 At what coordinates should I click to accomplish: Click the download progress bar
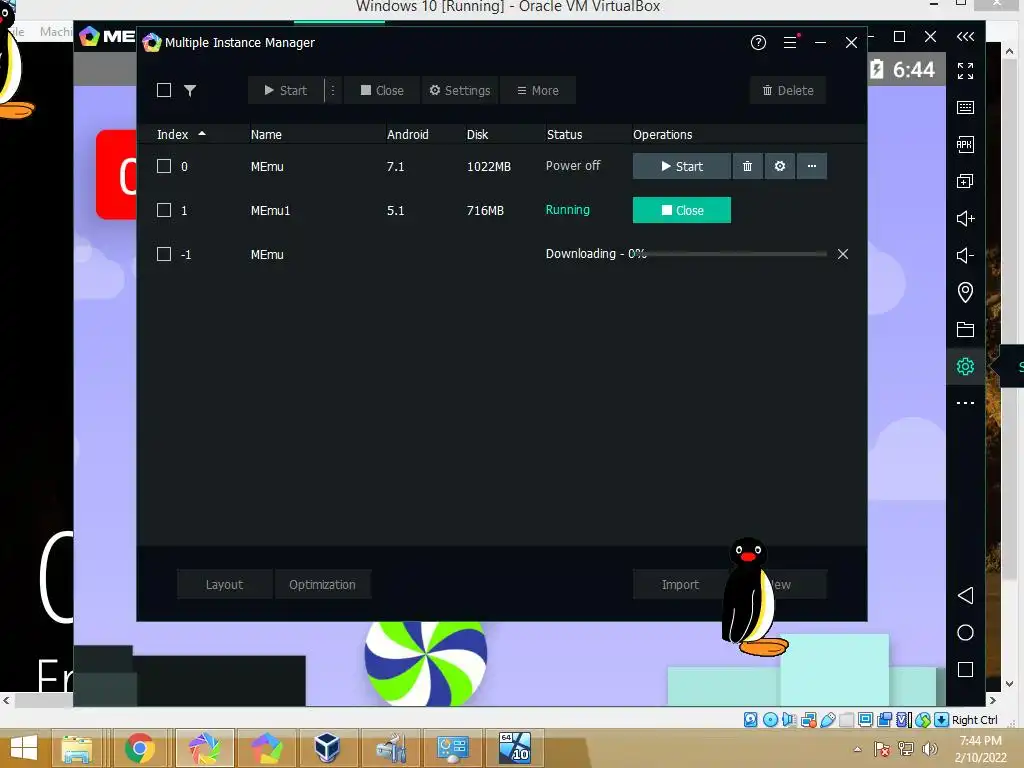[x=735, y=254]
